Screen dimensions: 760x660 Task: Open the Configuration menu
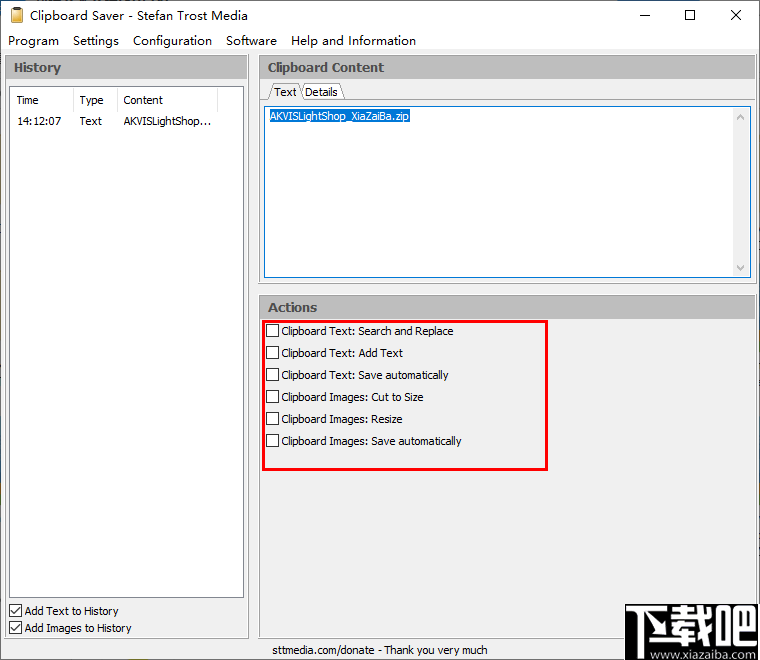pos(172,41)
